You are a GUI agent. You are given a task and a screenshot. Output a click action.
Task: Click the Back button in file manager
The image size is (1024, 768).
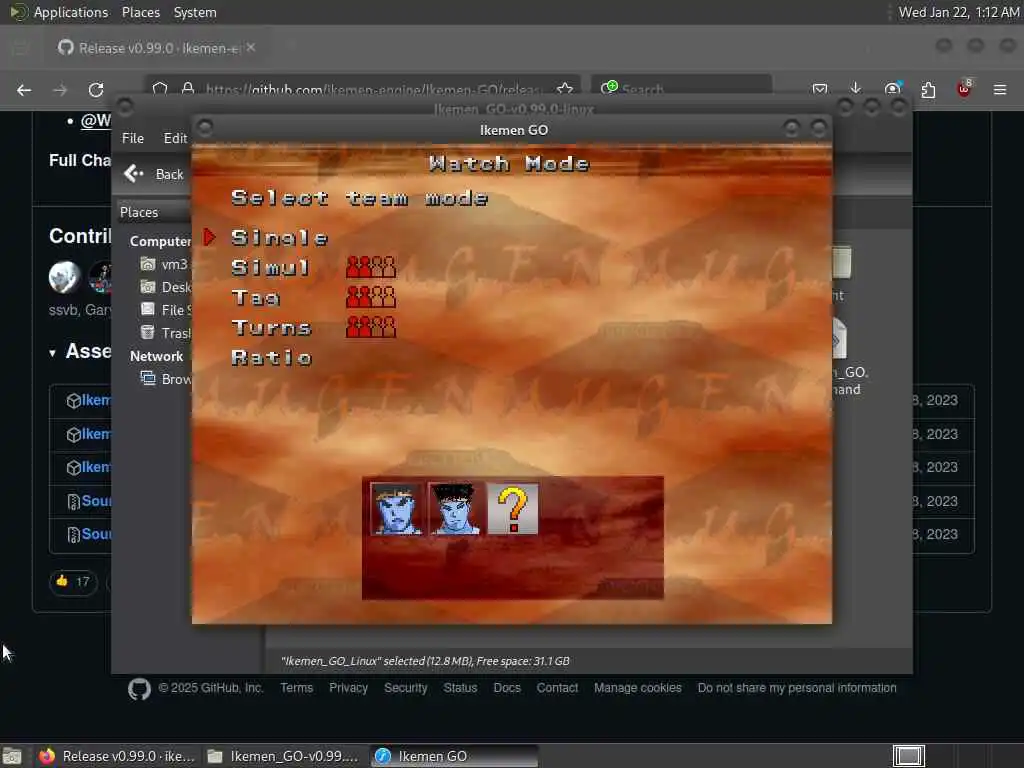pos(154,174)
